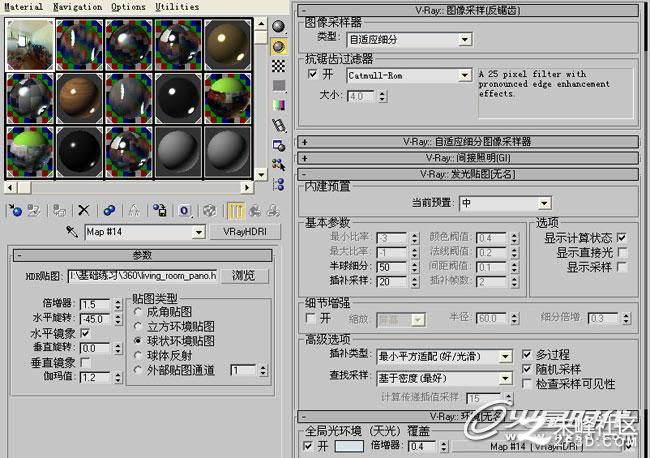Toggle the Backlight icon
The height and width of the screenshot is (458, 650).
(278, 46)
